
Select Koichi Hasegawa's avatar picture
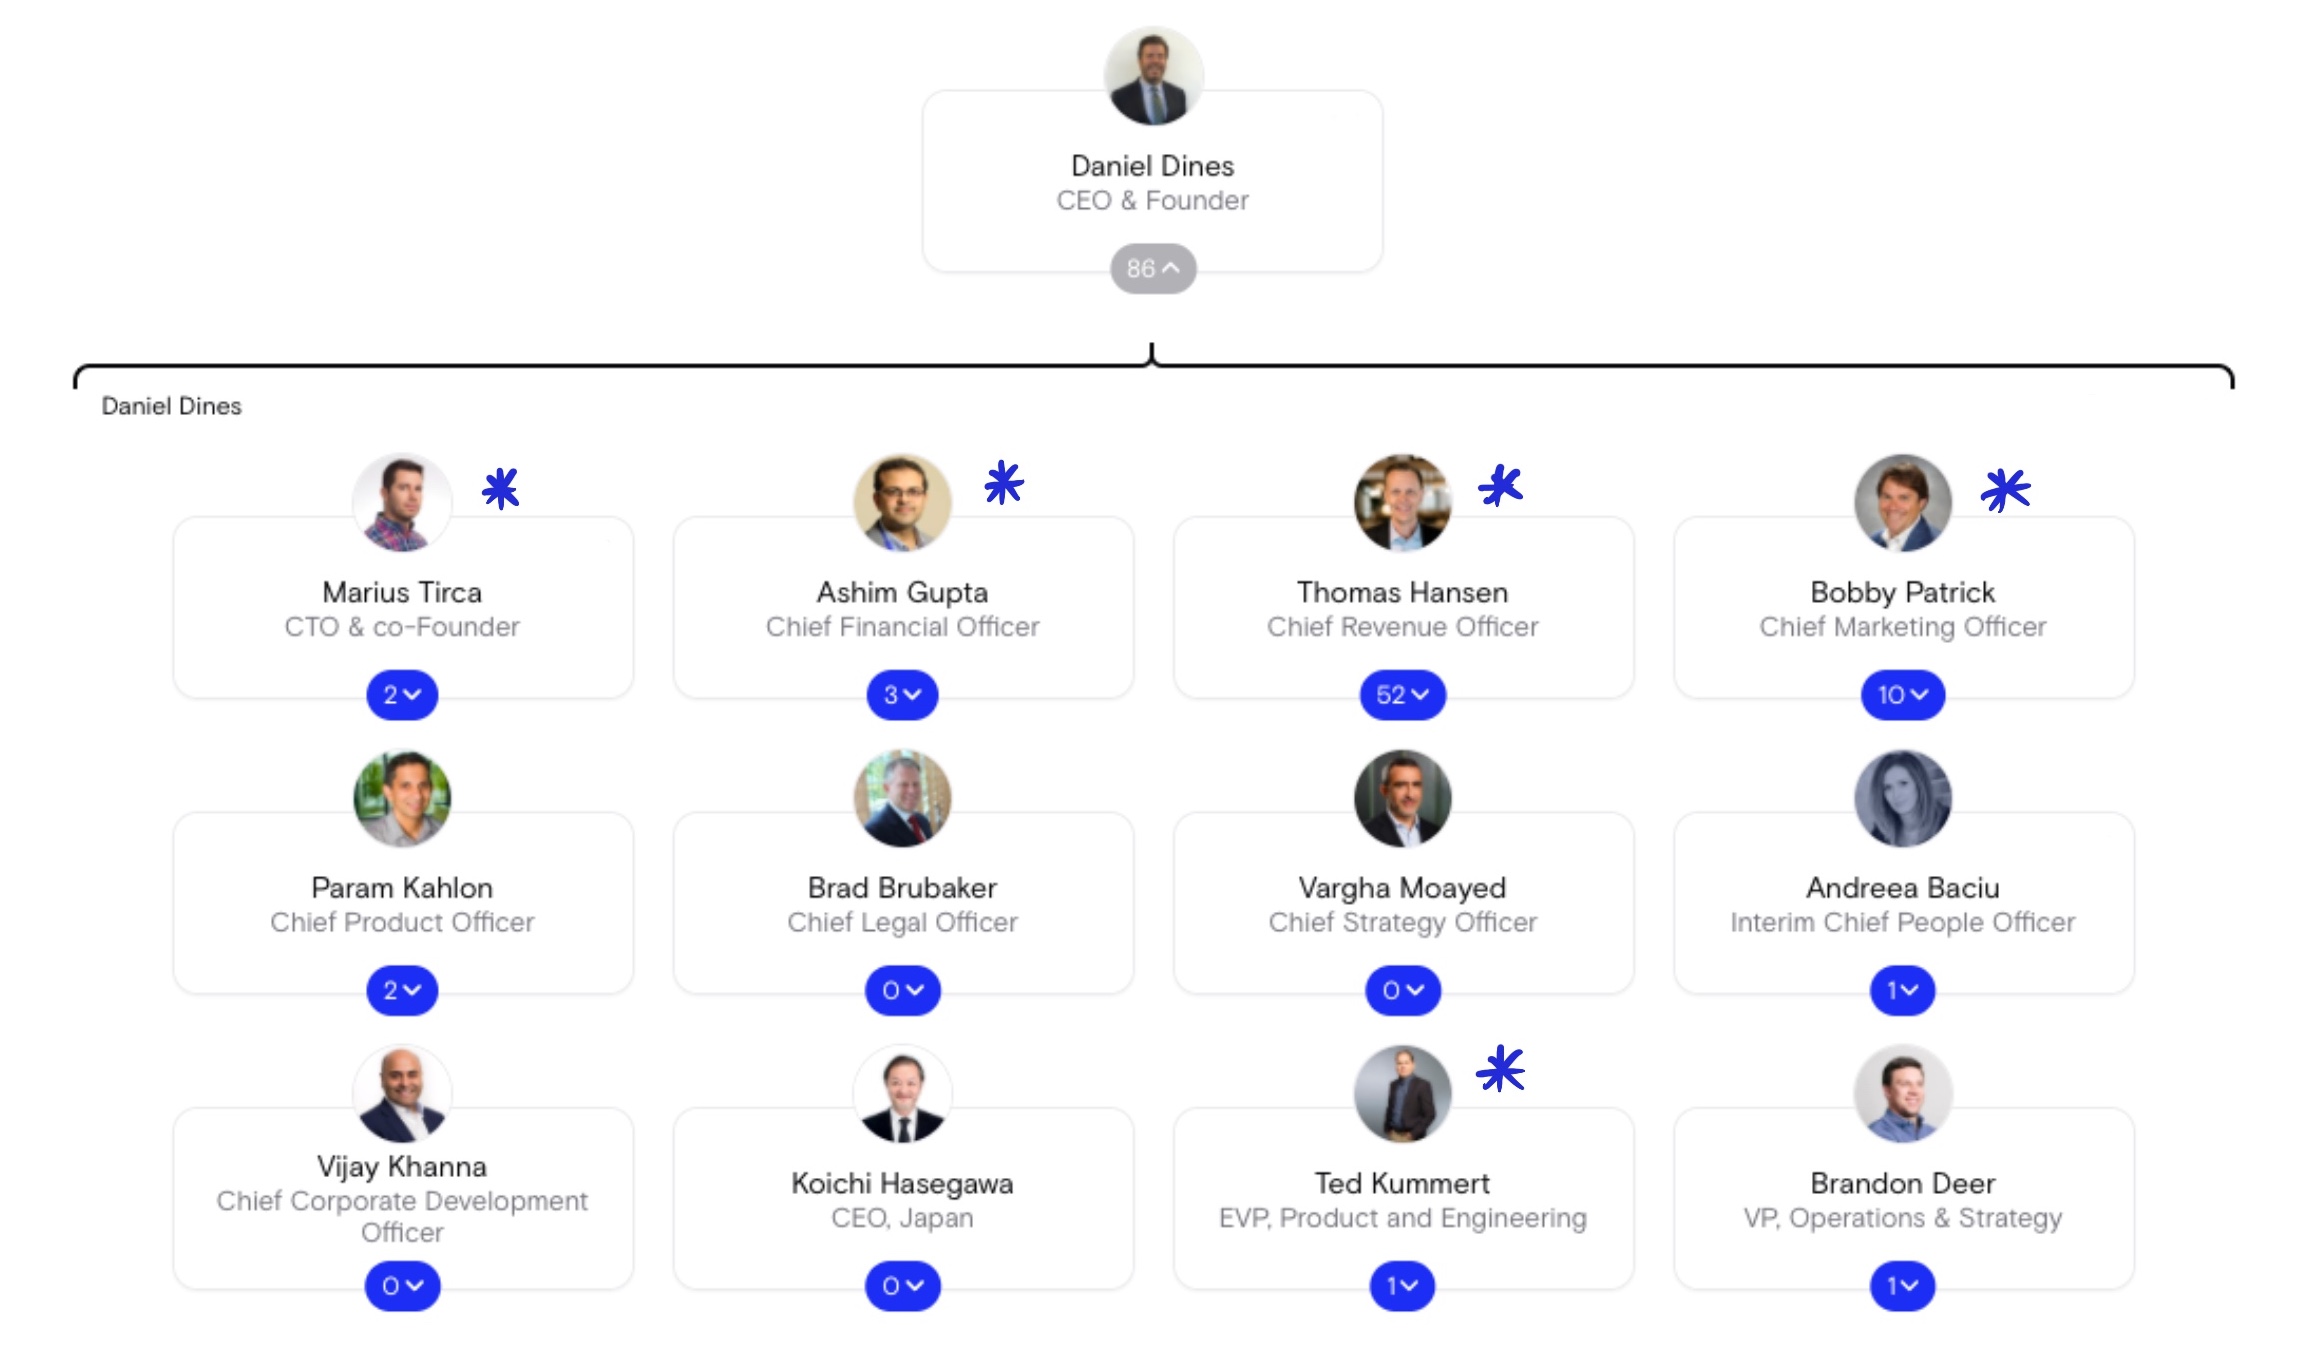[x=902, y=1094]
